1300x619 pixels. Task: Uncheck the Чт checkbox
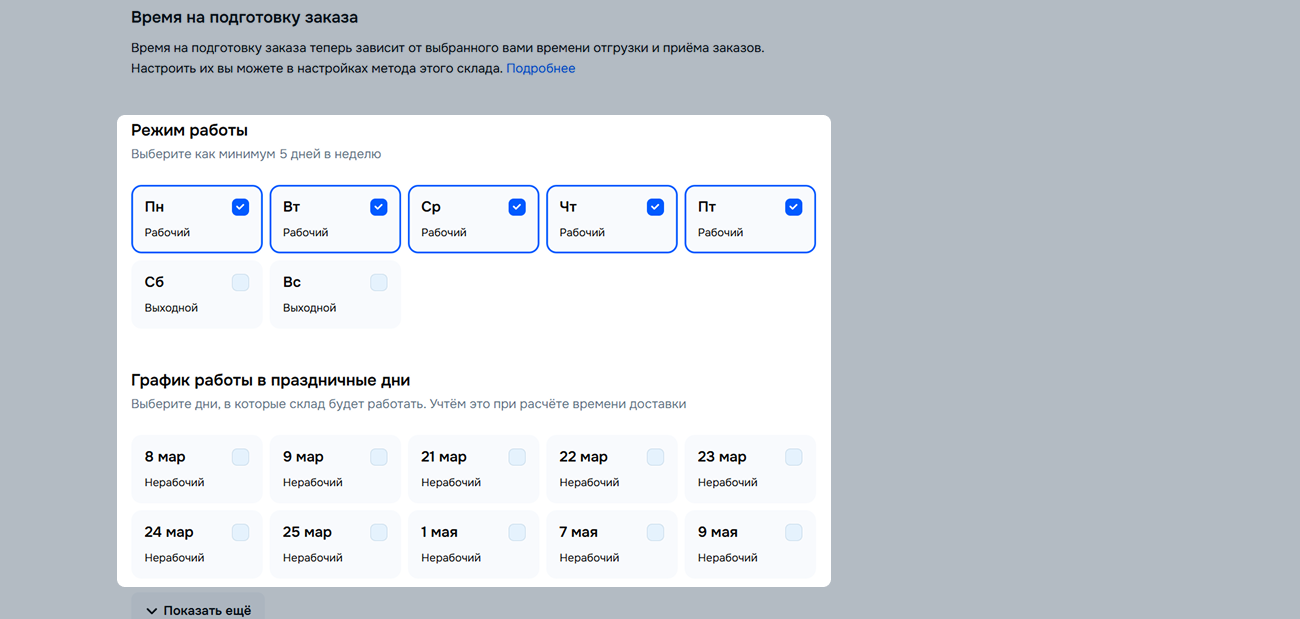655,207
